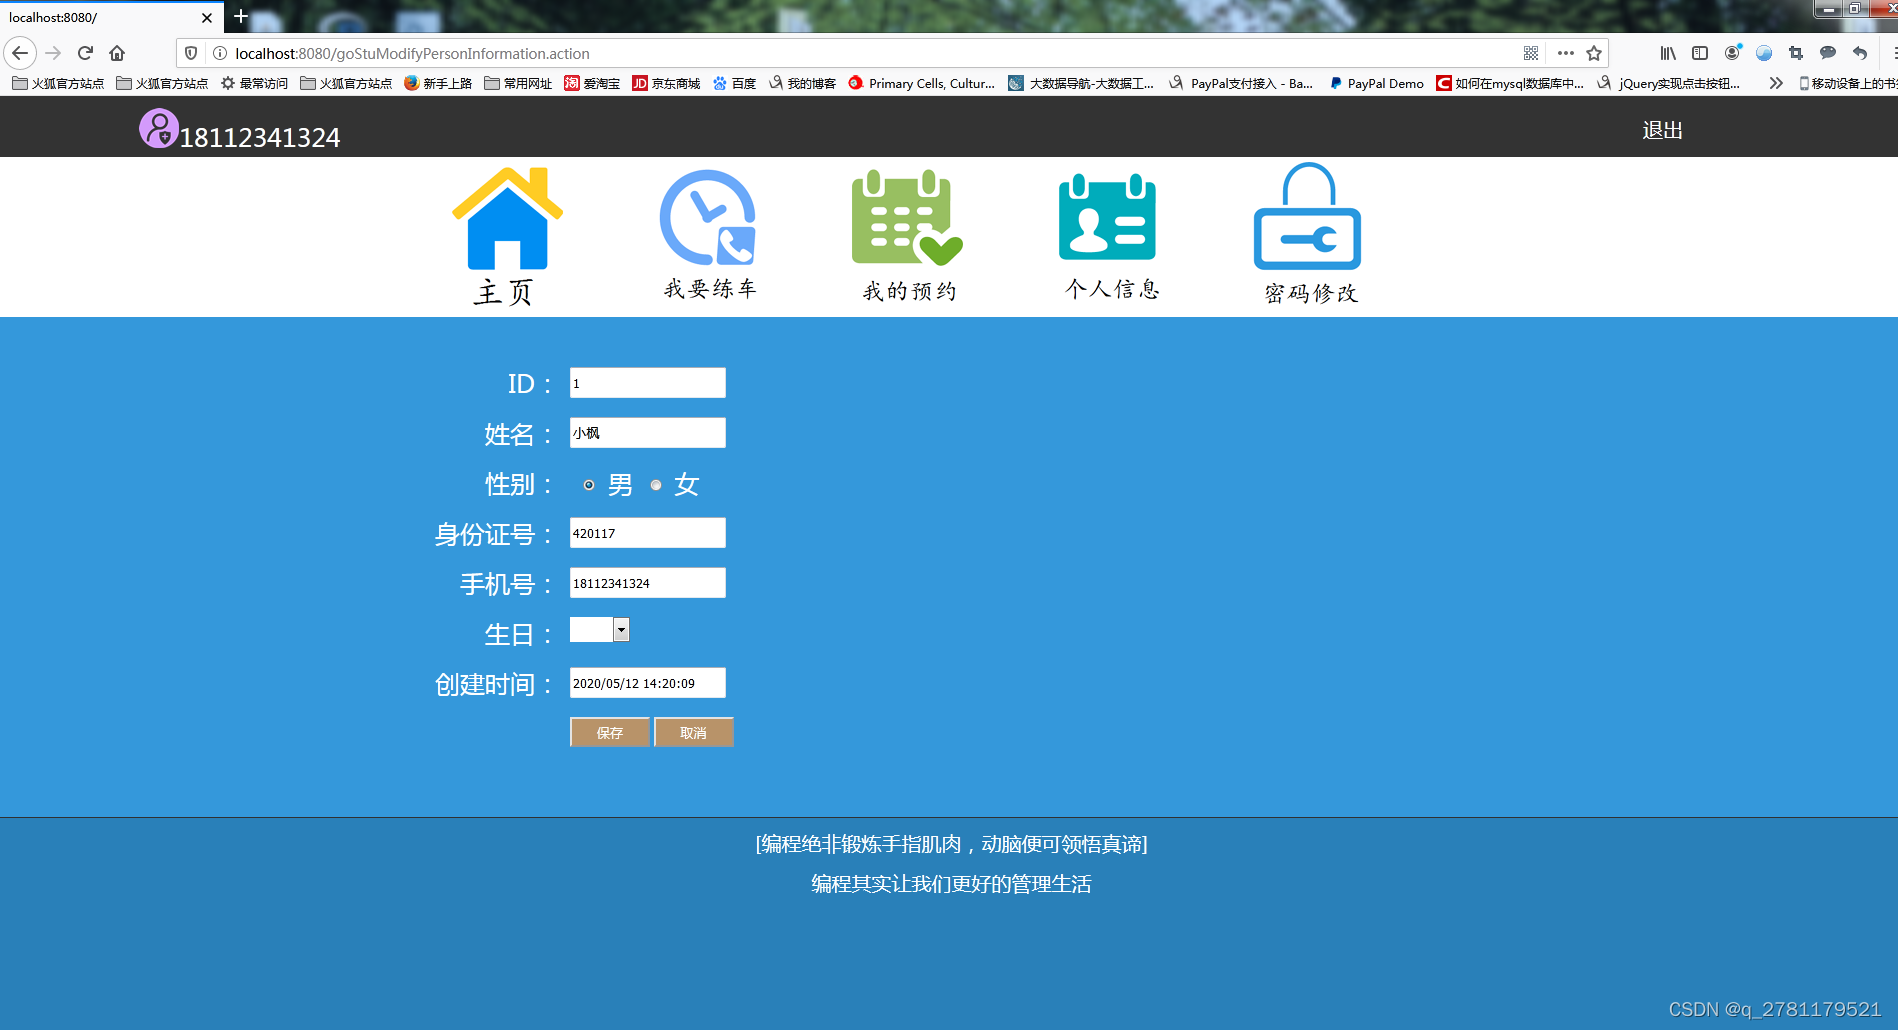This screenshot has height=1030, width=1898.
Task: Select the 男 gender radio button
Action: [x=589, y=485]
